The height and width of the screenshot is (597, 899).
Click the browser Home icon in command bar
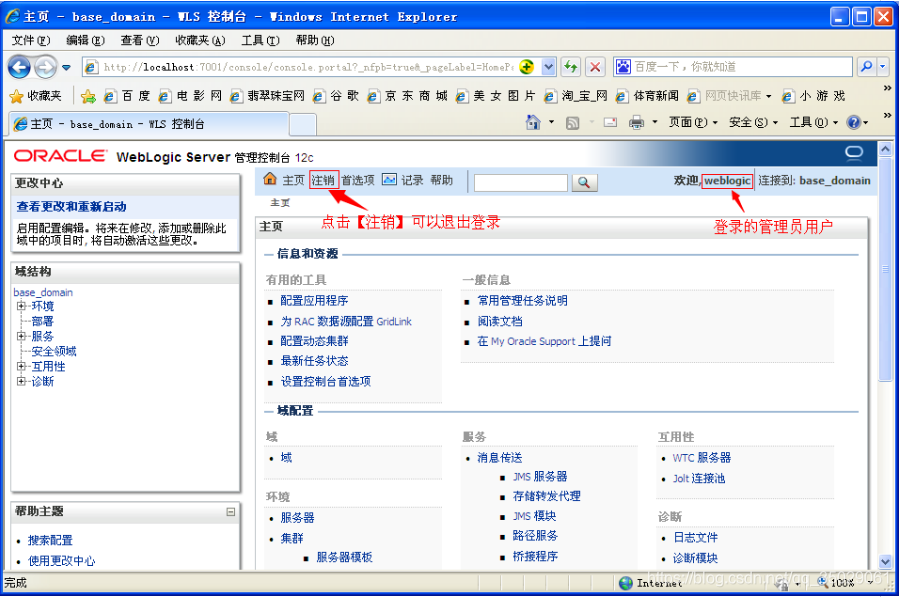(533, 122)
